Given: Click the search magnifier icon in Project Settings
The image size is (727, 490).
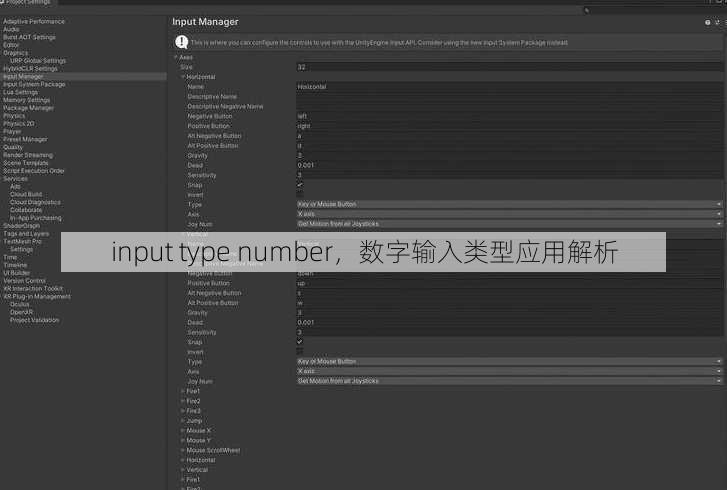Looking at the screenshot, I should point(587,10).
